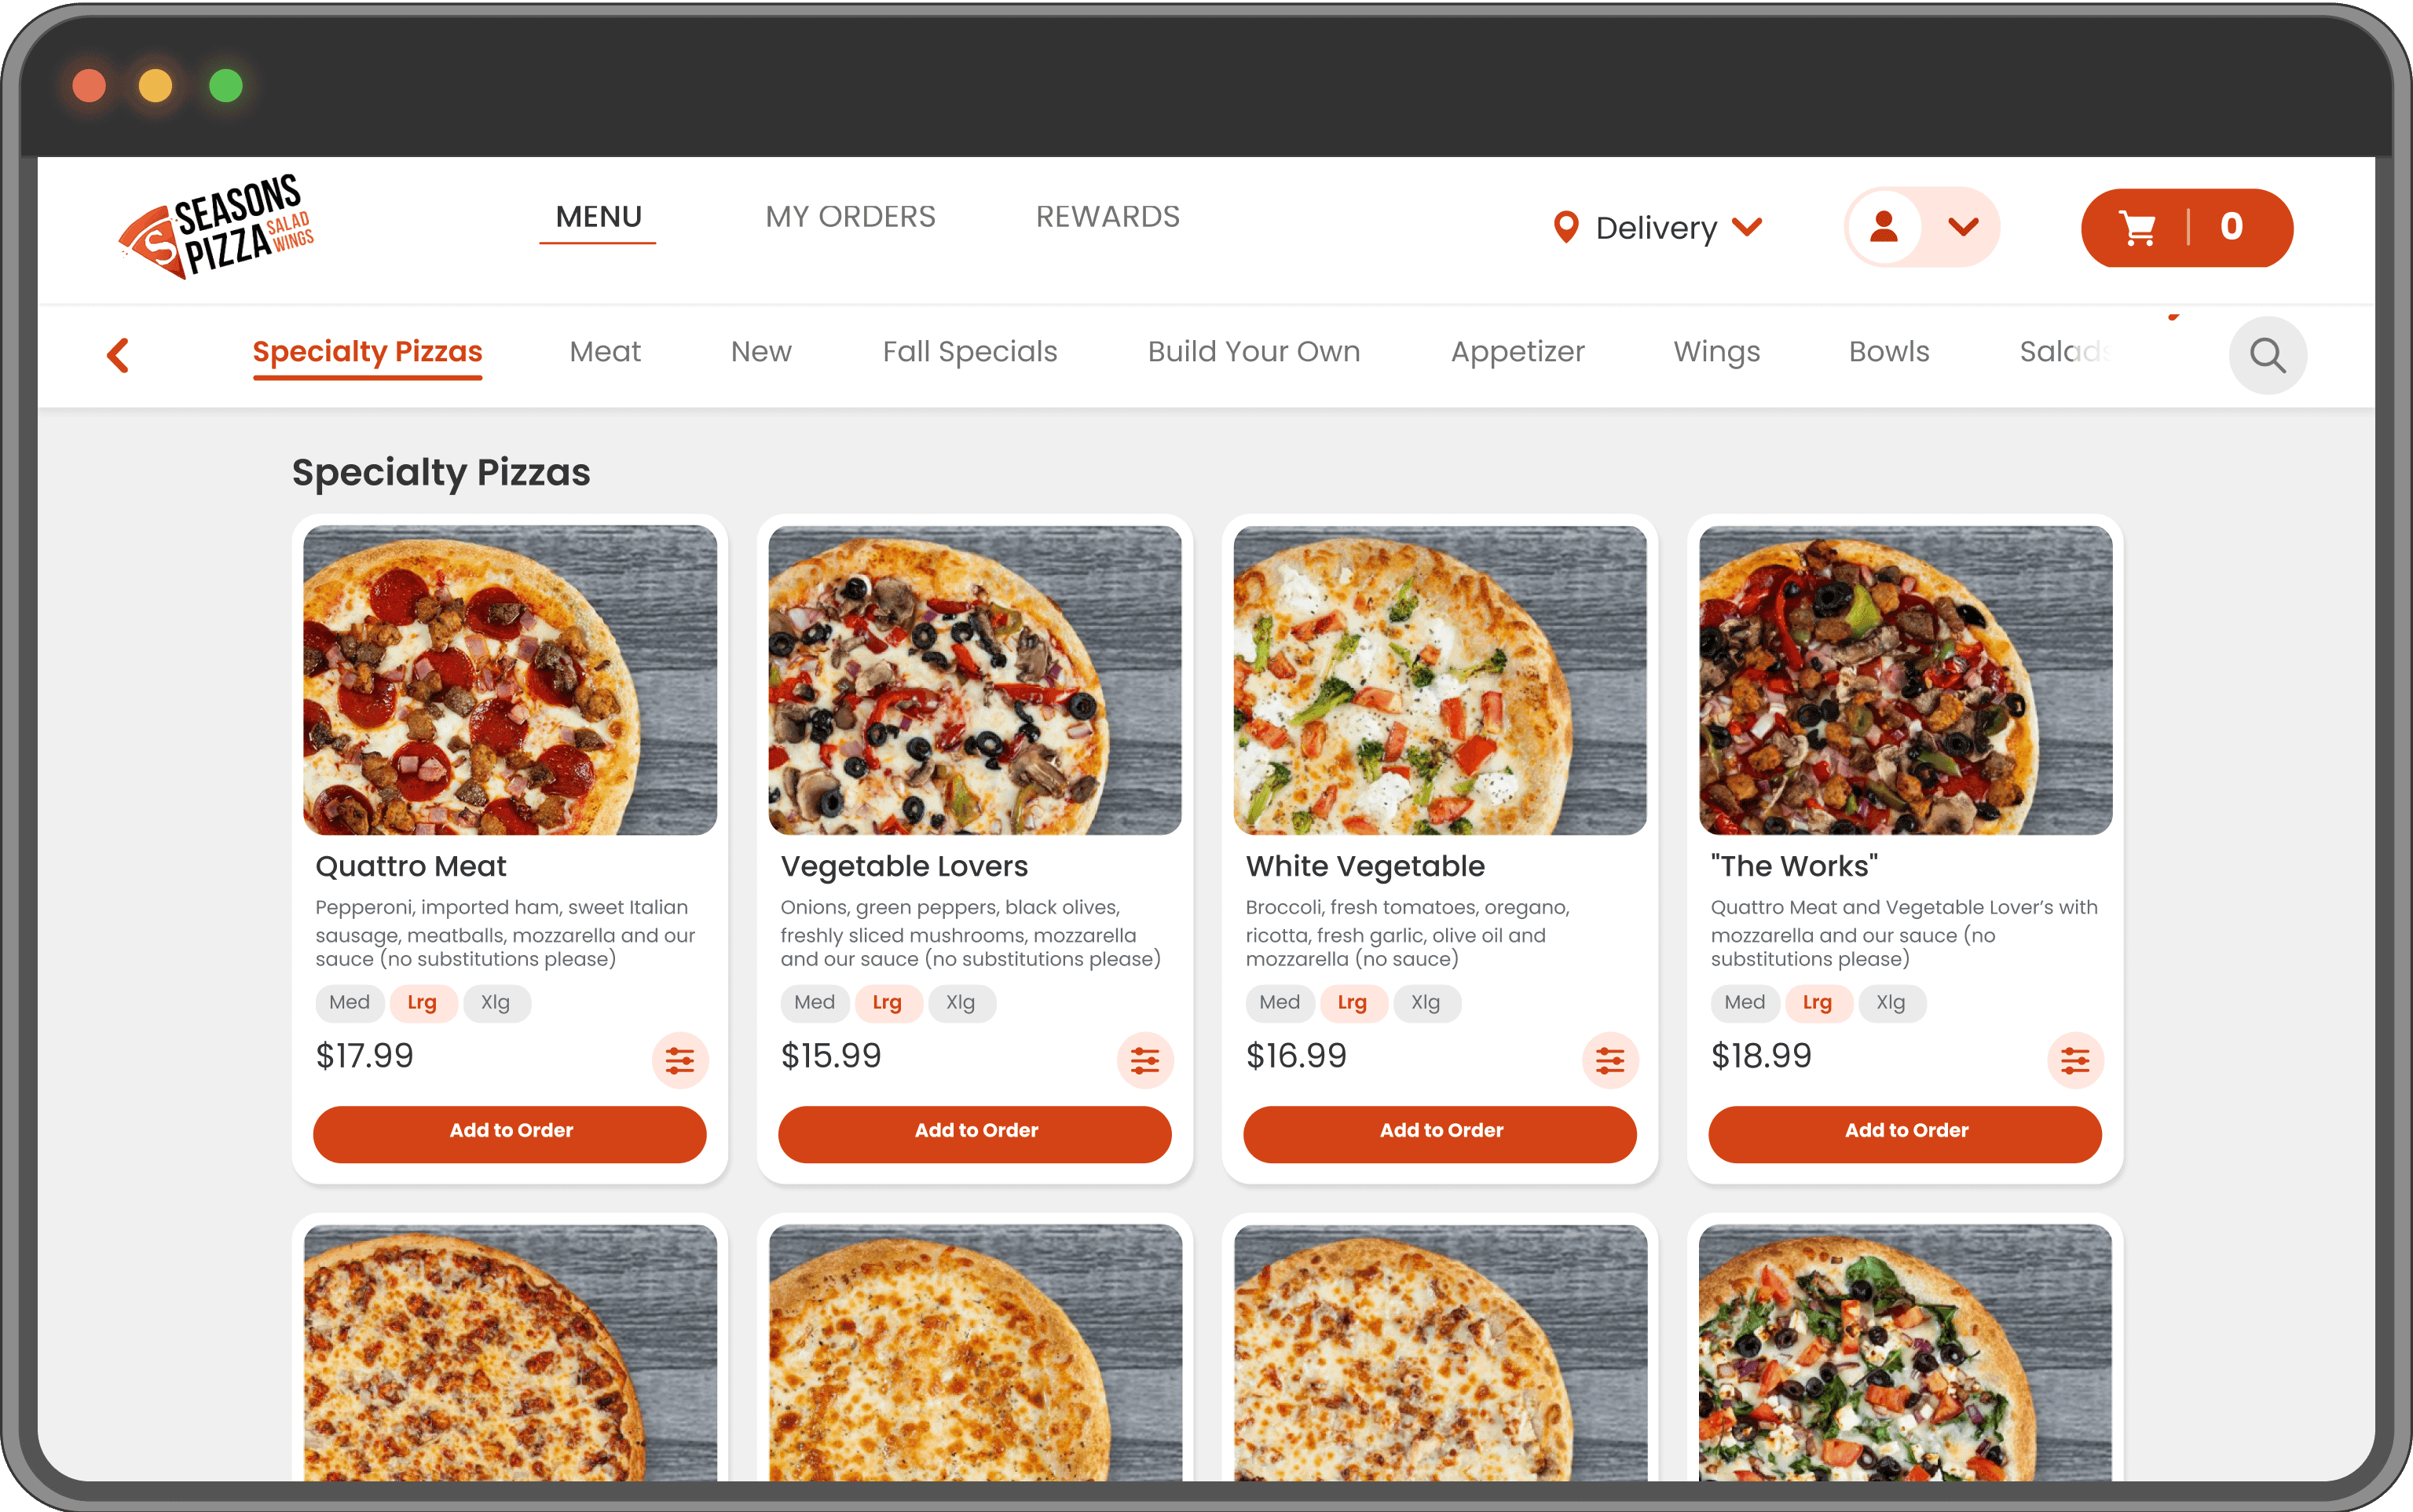Viewport: 2413px width, 1512px height.
Task: Expand the account menu chevron
Action: pos(1963,227)
